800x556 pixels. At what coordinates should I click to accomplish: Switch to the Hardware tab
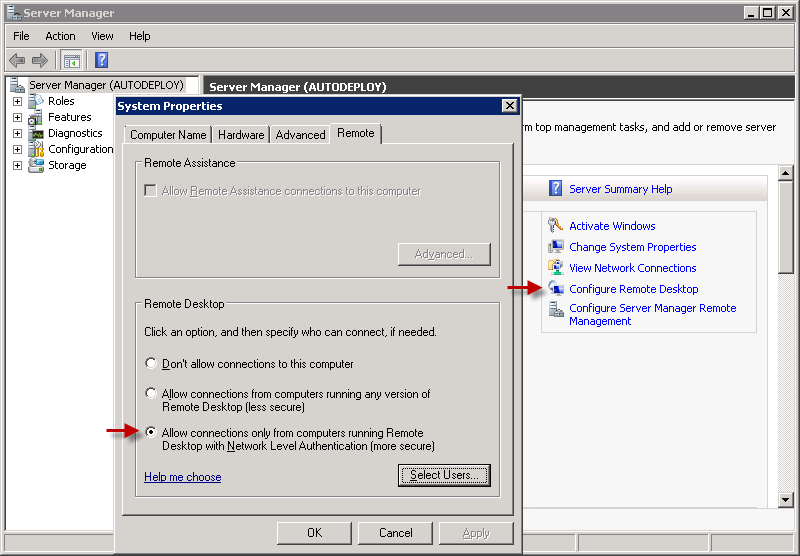(x=241, y=135)
